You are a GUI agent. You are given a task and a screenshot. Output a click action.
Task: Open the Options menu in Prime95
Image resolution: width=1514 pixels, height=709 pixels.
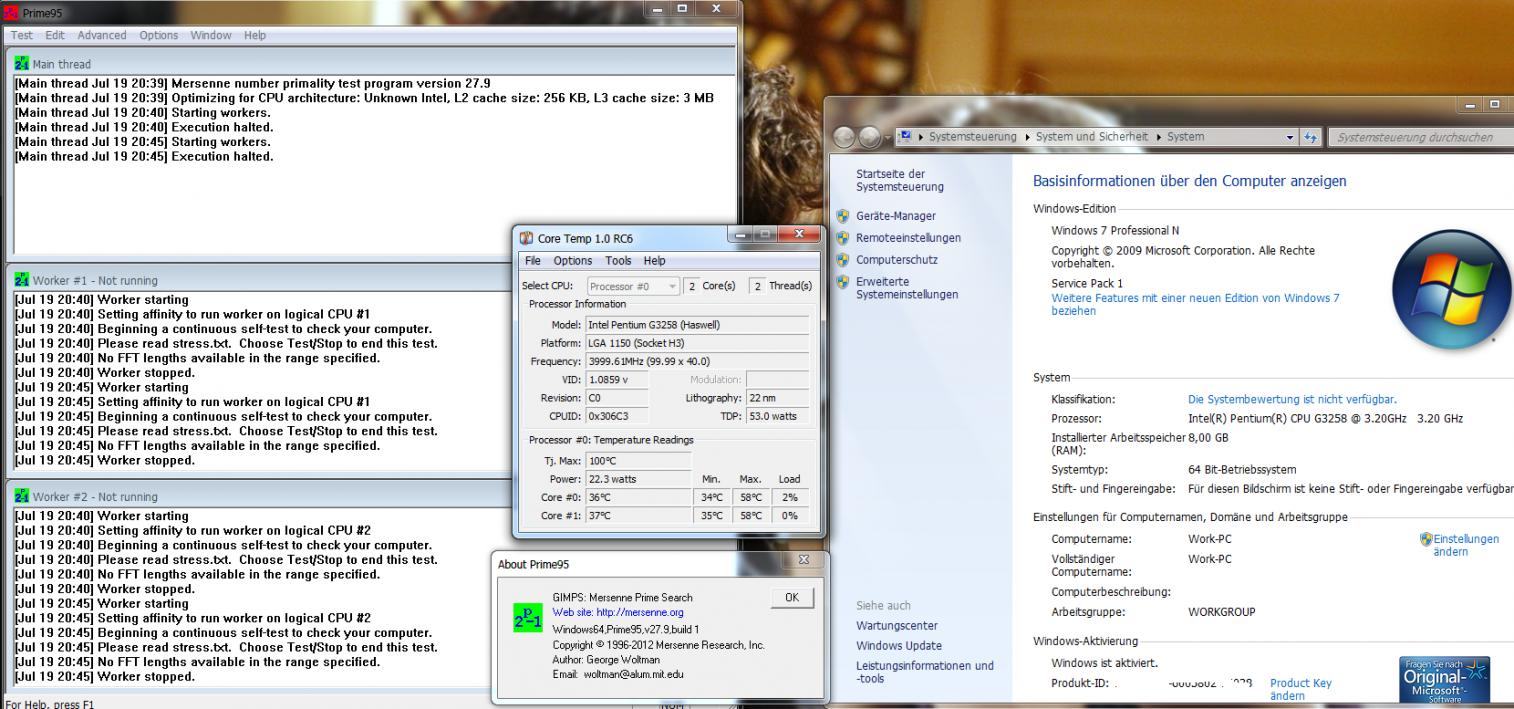point(159,35)
